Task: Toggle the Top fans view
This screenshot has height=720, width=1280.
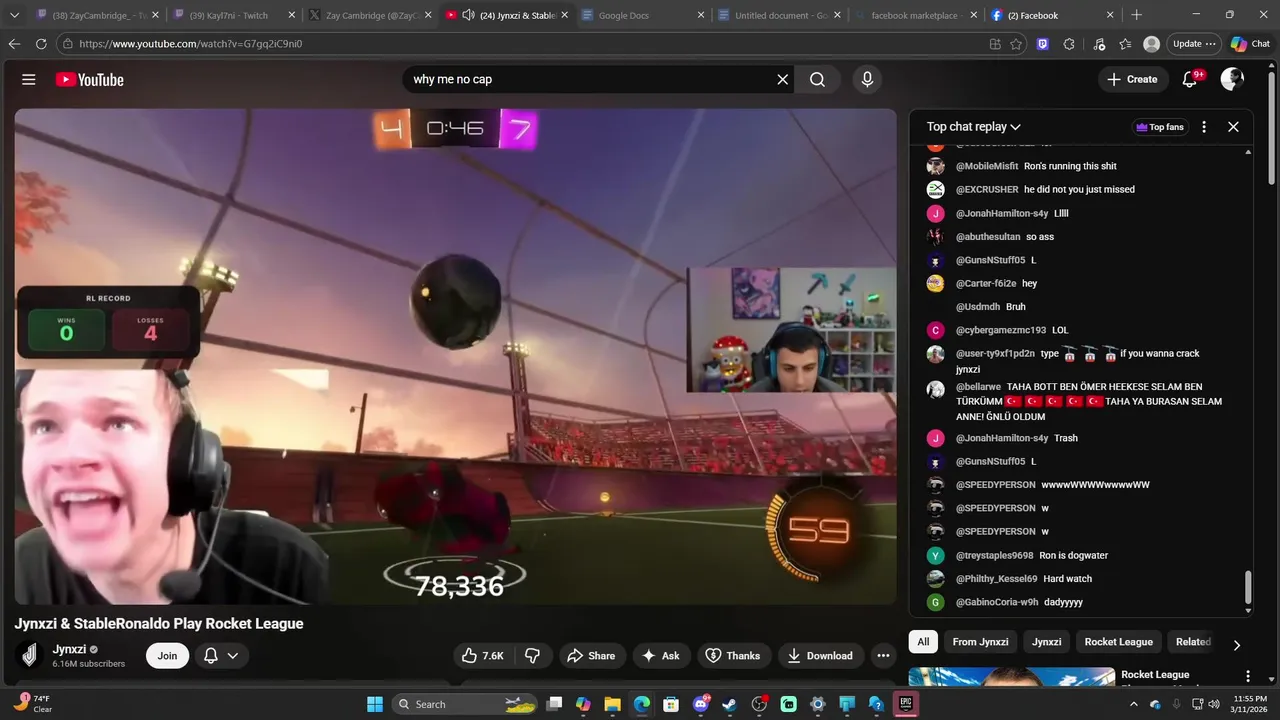Action: pos(1159,127)
